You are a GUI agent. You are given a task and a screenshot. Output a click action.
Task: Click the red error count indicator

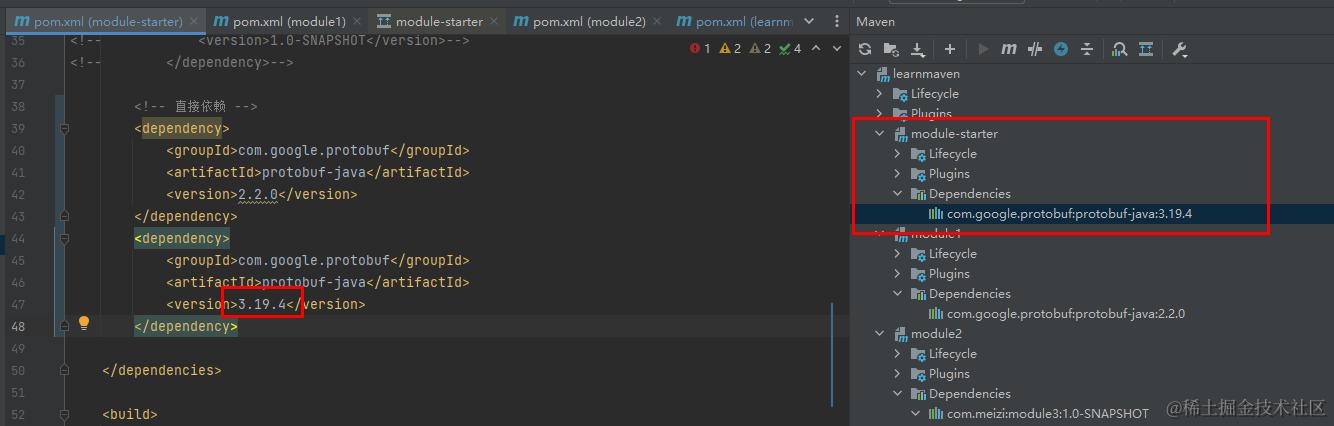click(x=700, y=48)
